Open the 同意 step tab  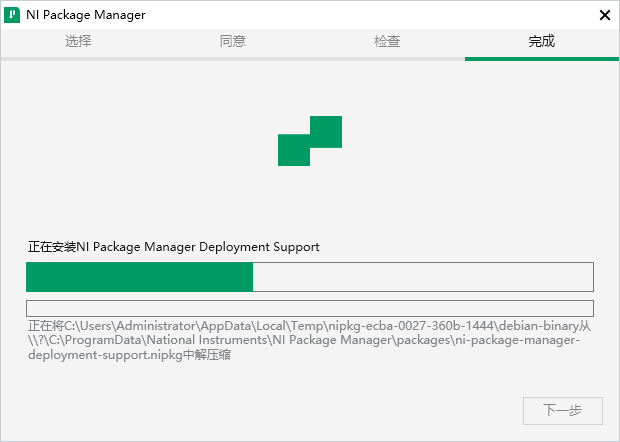[x=232, y=42]
